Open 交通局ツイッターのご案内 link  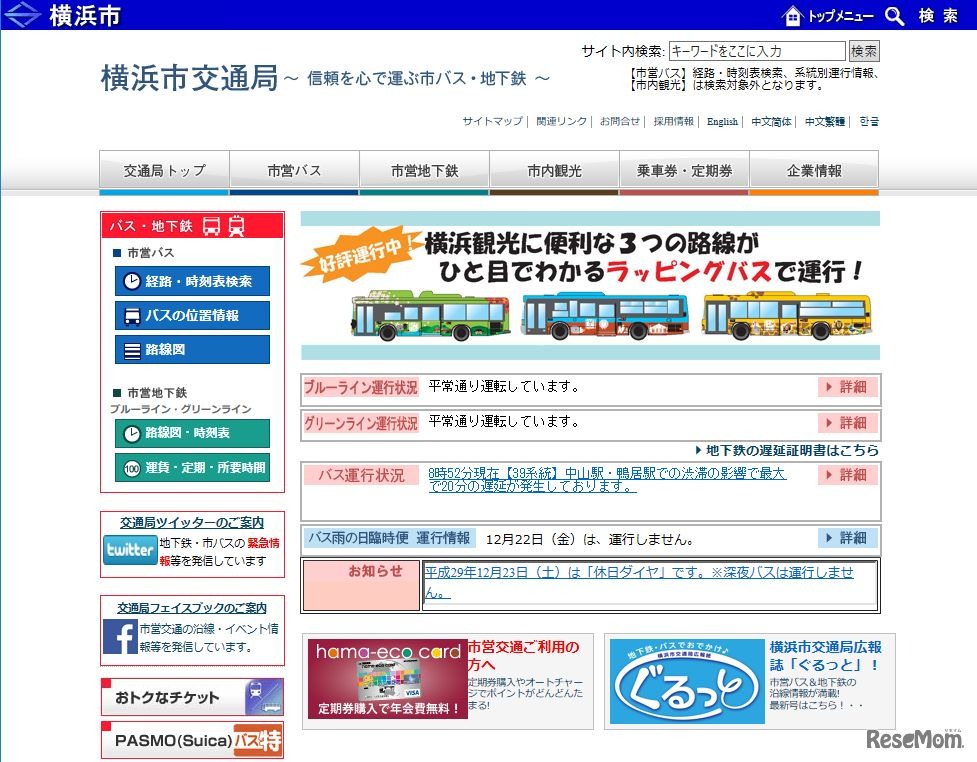192,523
